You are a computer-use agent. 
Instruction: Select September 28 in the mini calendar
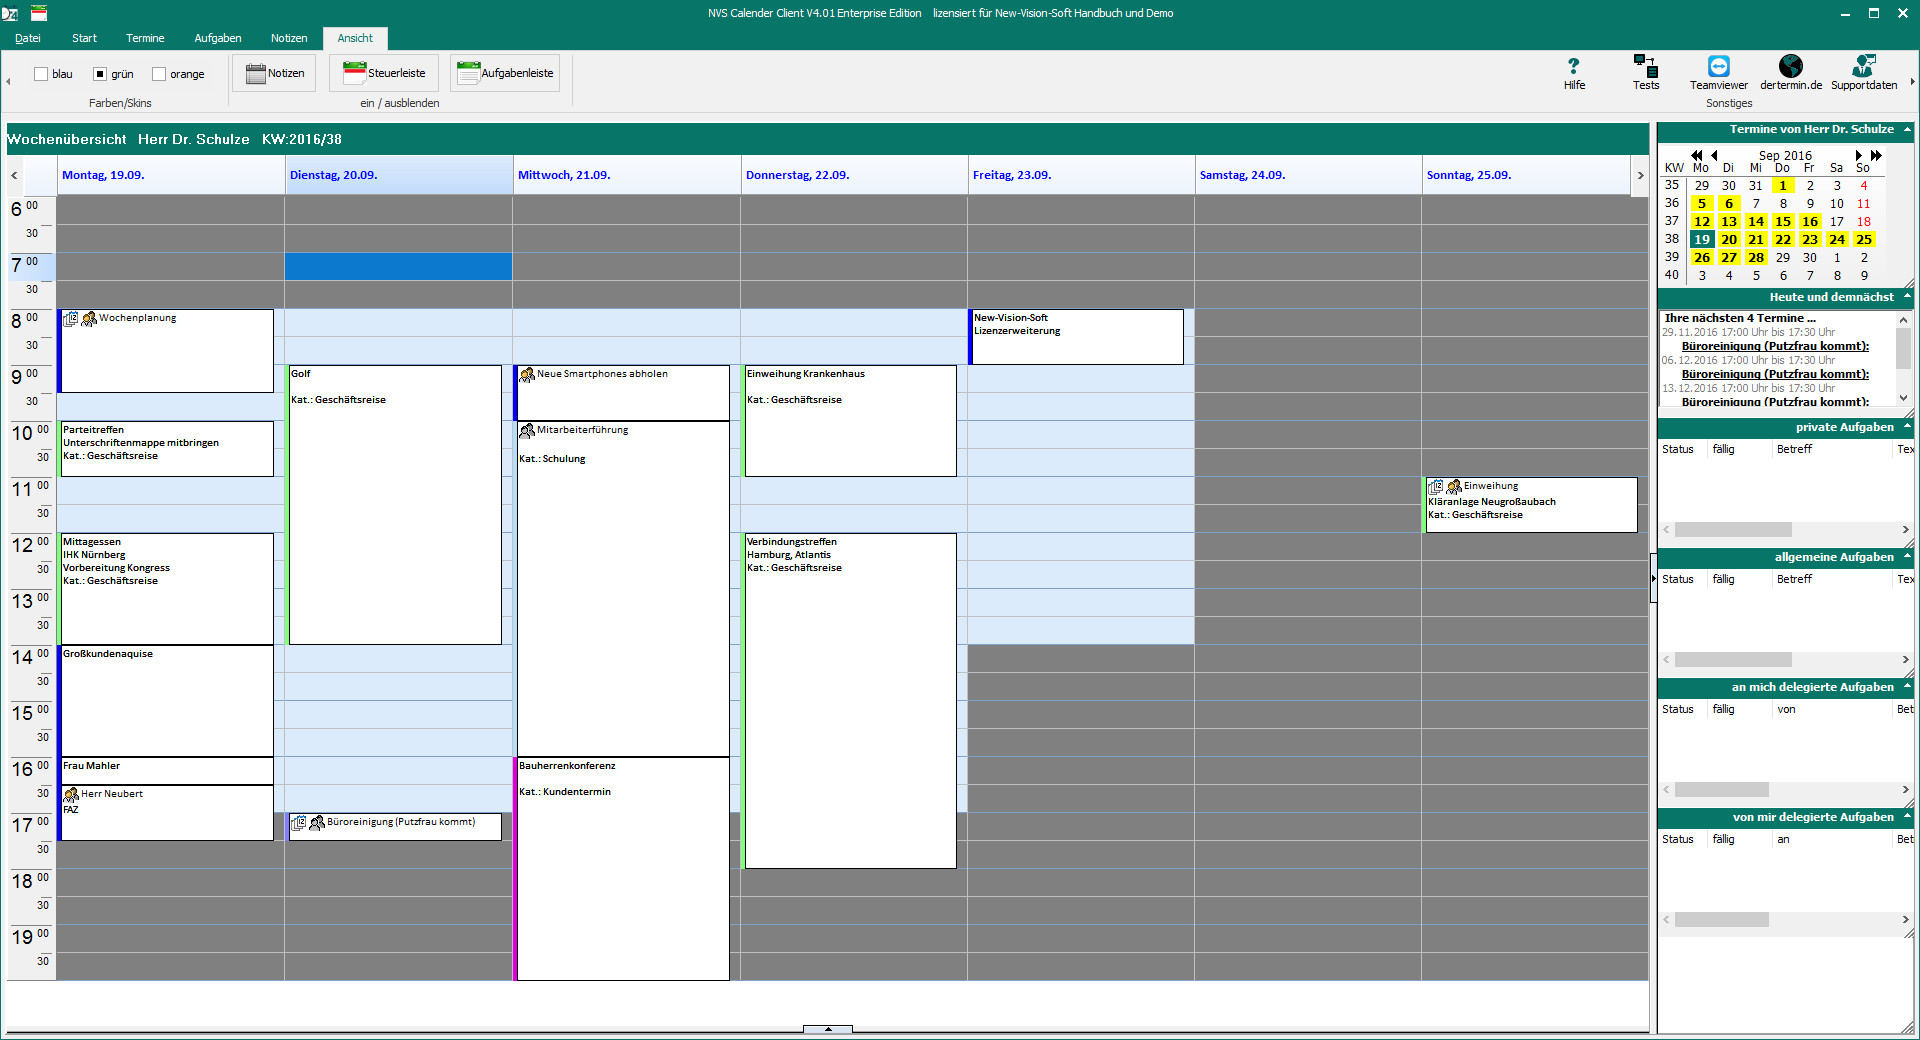click(1756, 257)
